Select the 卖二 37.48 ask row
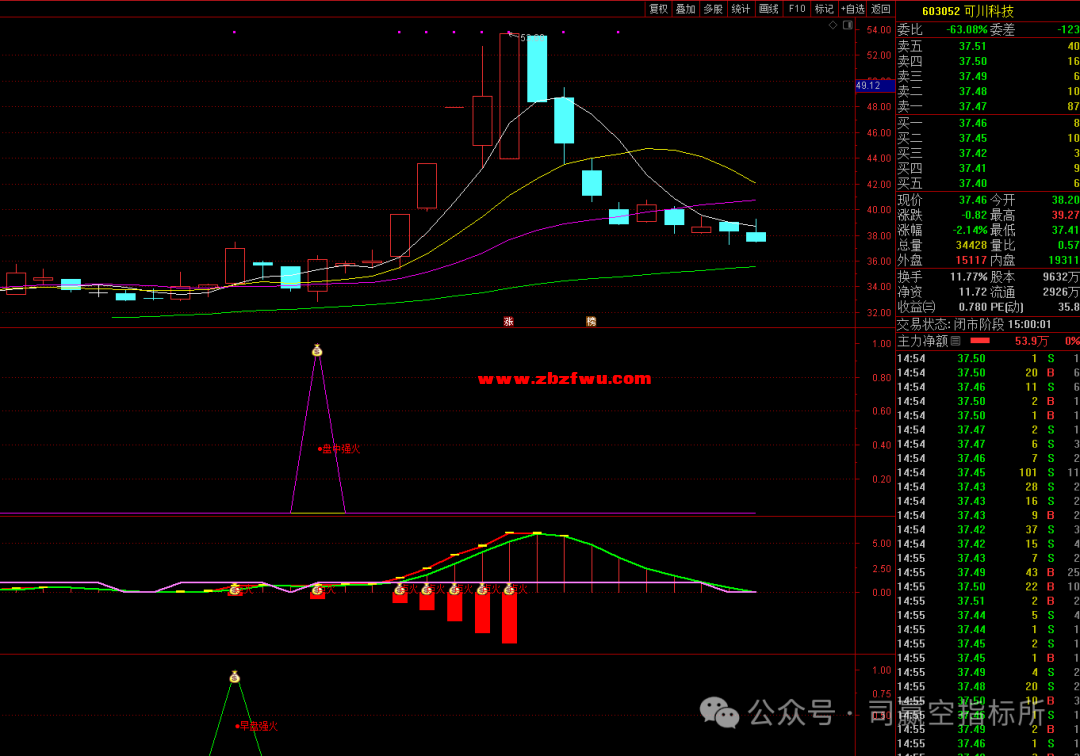 coord(988,92)
